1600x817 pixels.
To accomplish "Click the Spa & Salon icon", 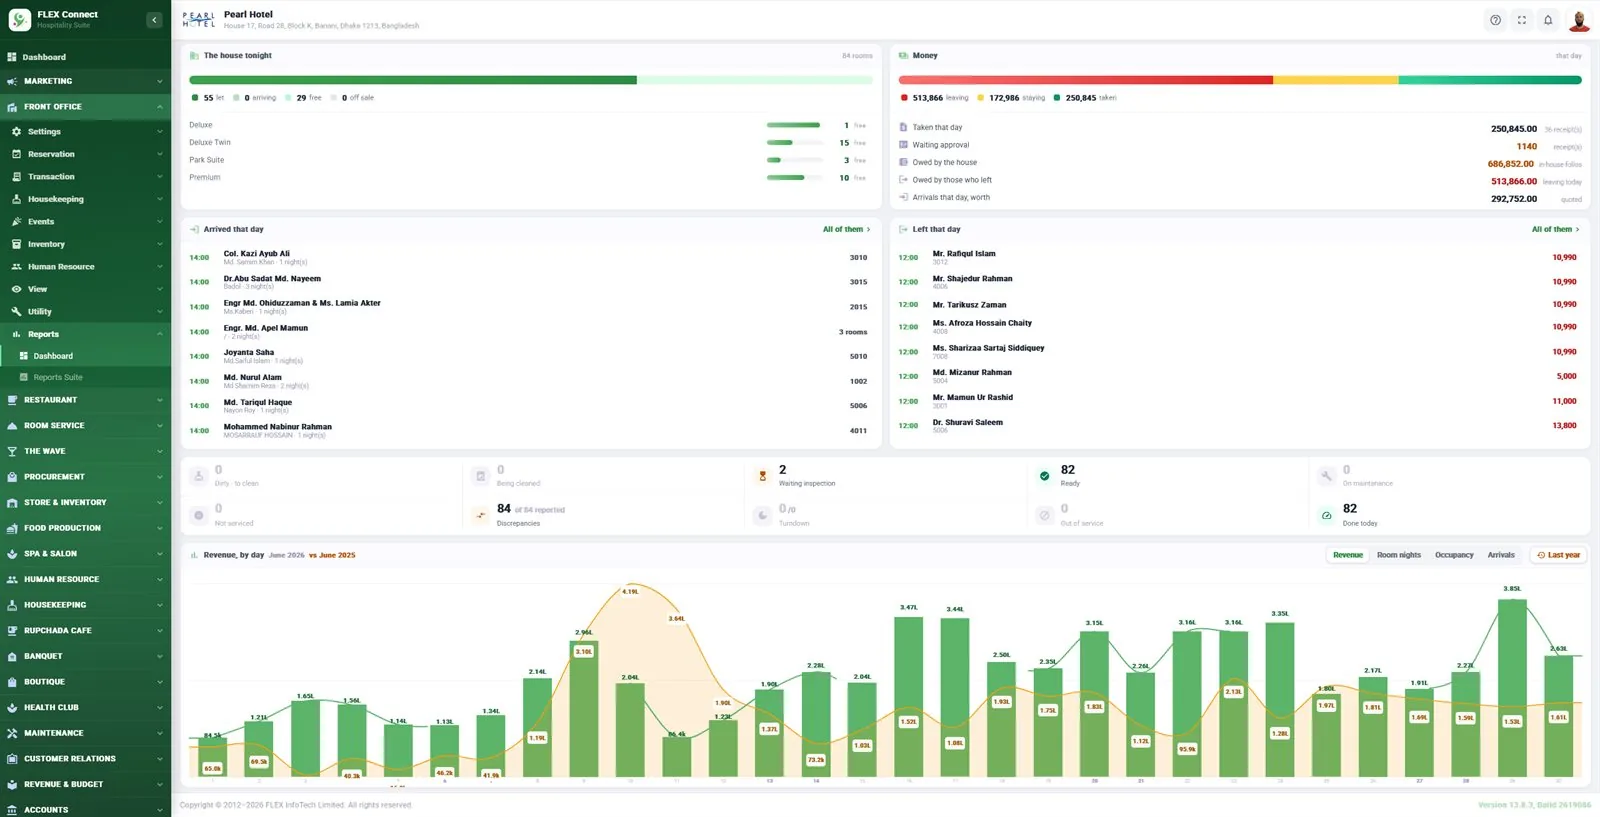I will point(12,554).
